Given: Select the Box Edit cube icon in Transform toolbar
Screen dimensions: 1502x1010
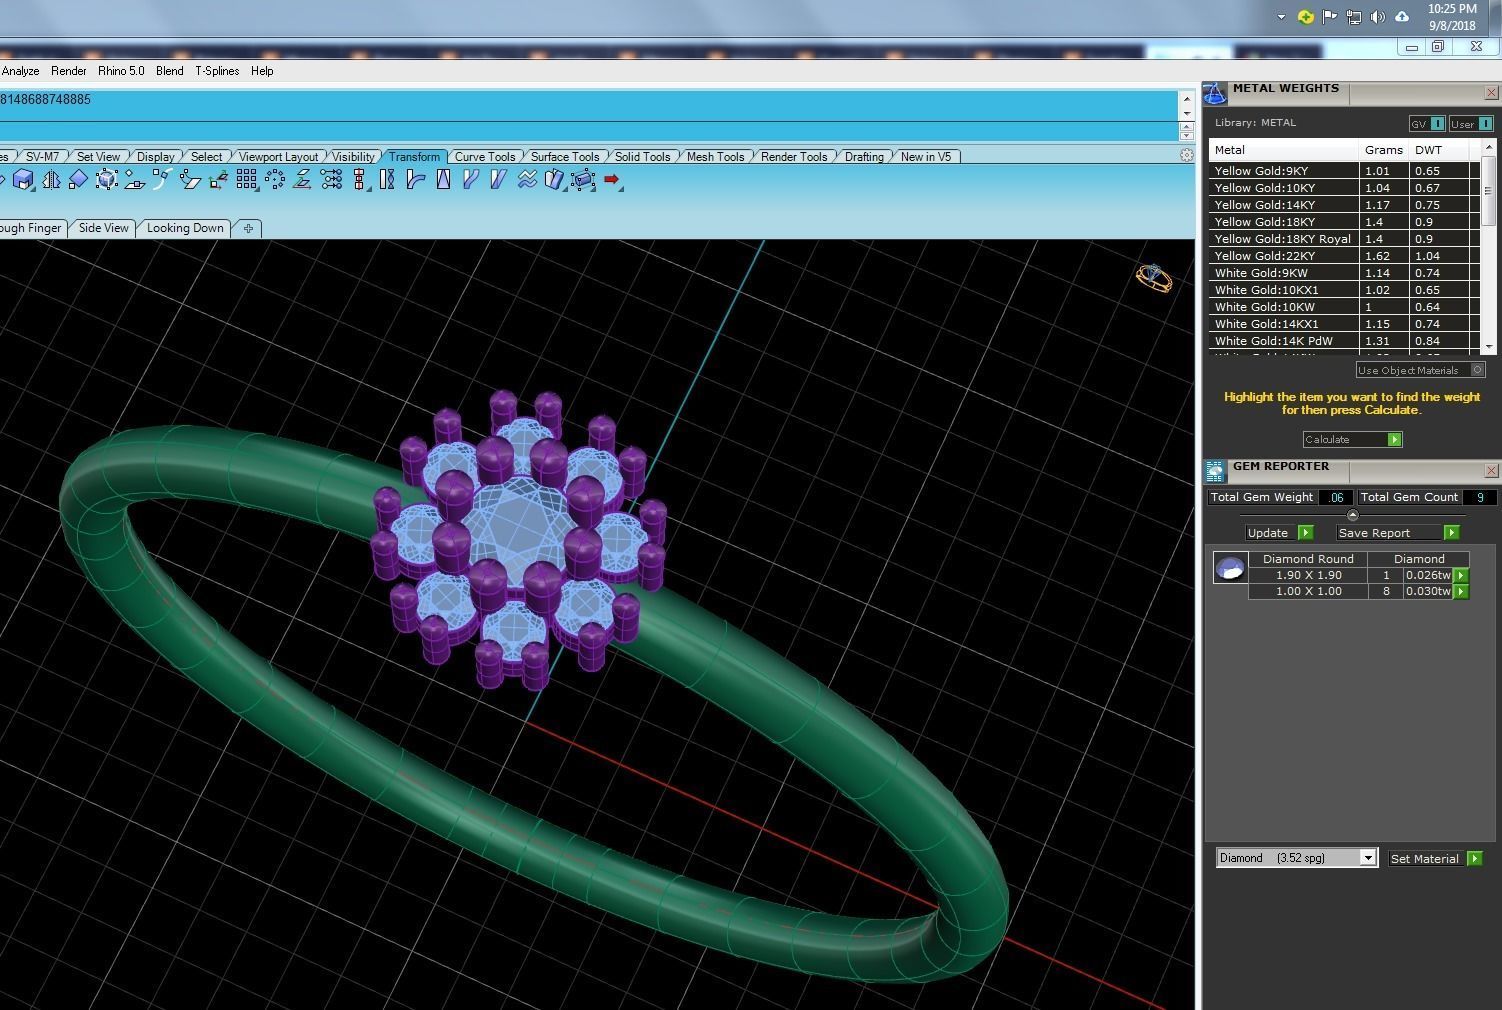Looking at the screenshot, I should pyautogui.click(x=23, y=180).
